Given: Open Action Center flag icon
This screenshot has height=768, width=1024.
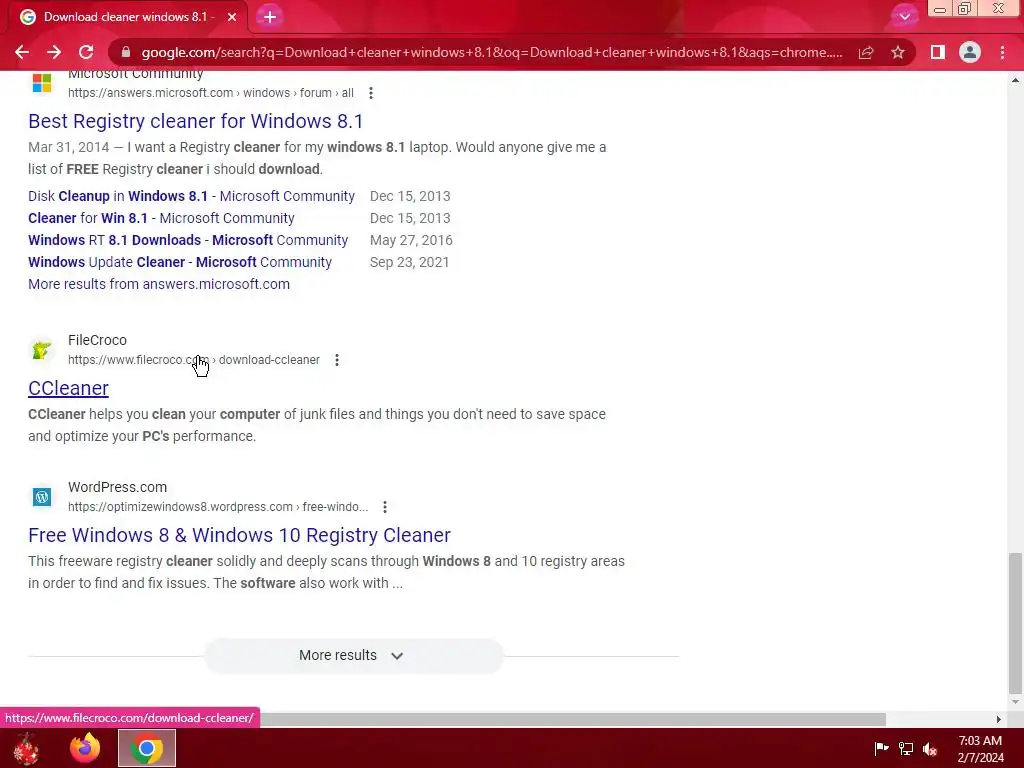Looking at the screenshot, I should pyautogui.click(x=881, y=748).
